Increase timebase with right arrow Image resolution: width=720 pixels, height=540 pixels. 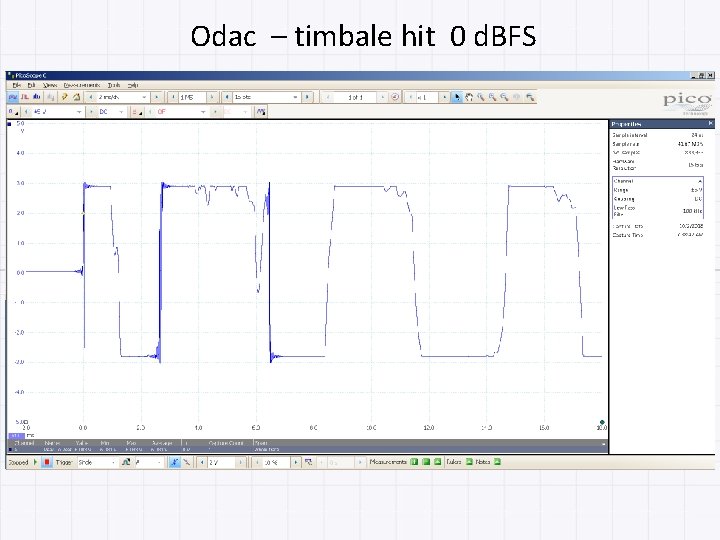tap(157, 97)
